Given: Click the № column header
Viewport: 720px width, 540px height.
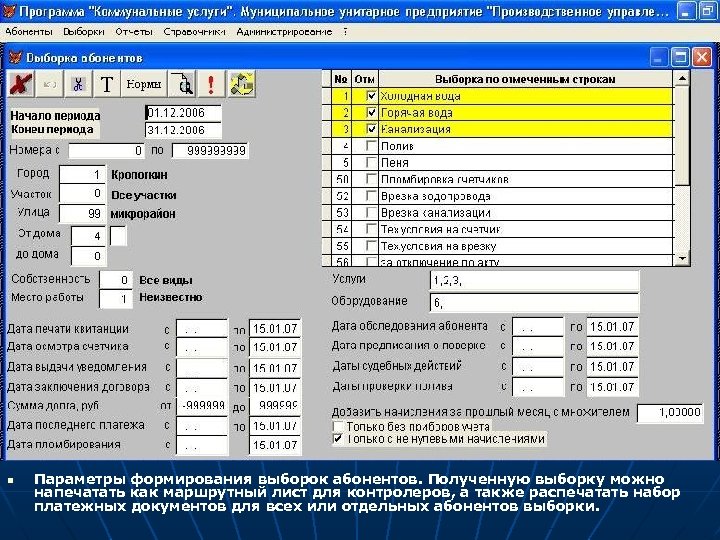Looking at the screenshot, I should click(x=341, y=79).
